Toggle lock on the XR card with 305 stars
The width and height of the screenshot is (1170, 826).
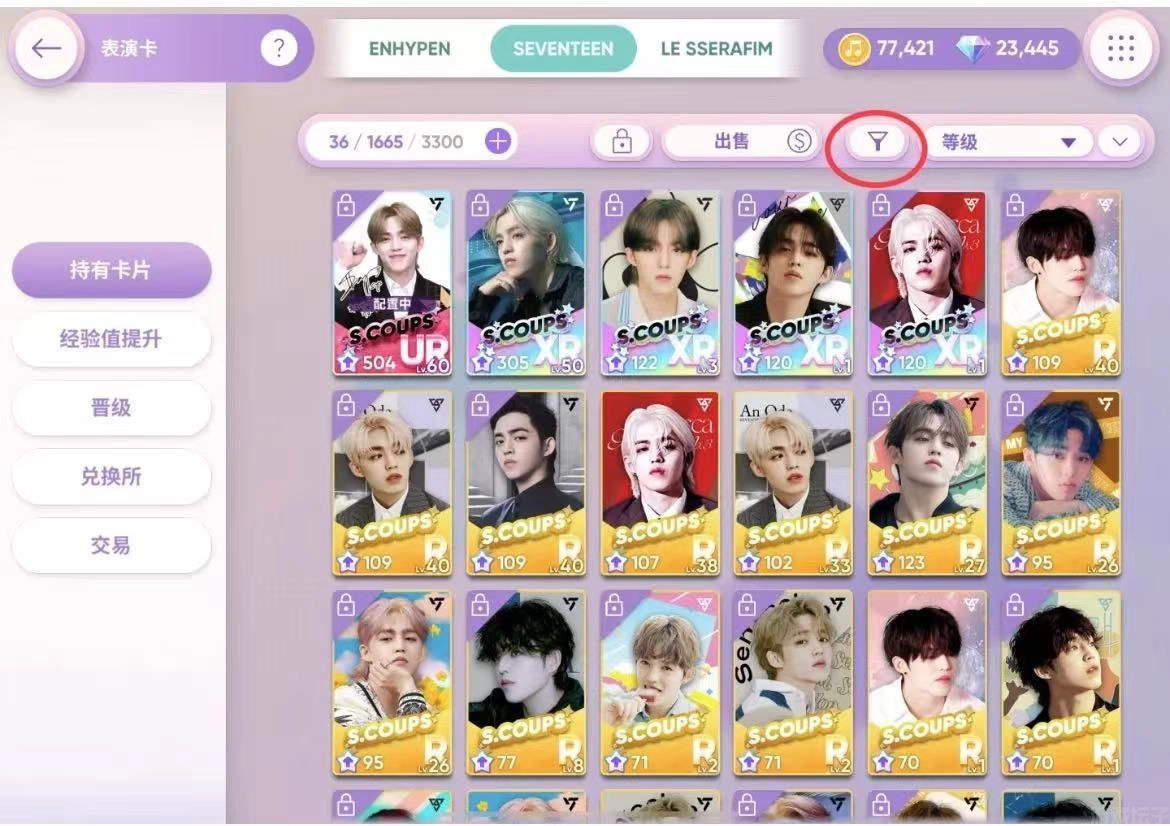479,204
